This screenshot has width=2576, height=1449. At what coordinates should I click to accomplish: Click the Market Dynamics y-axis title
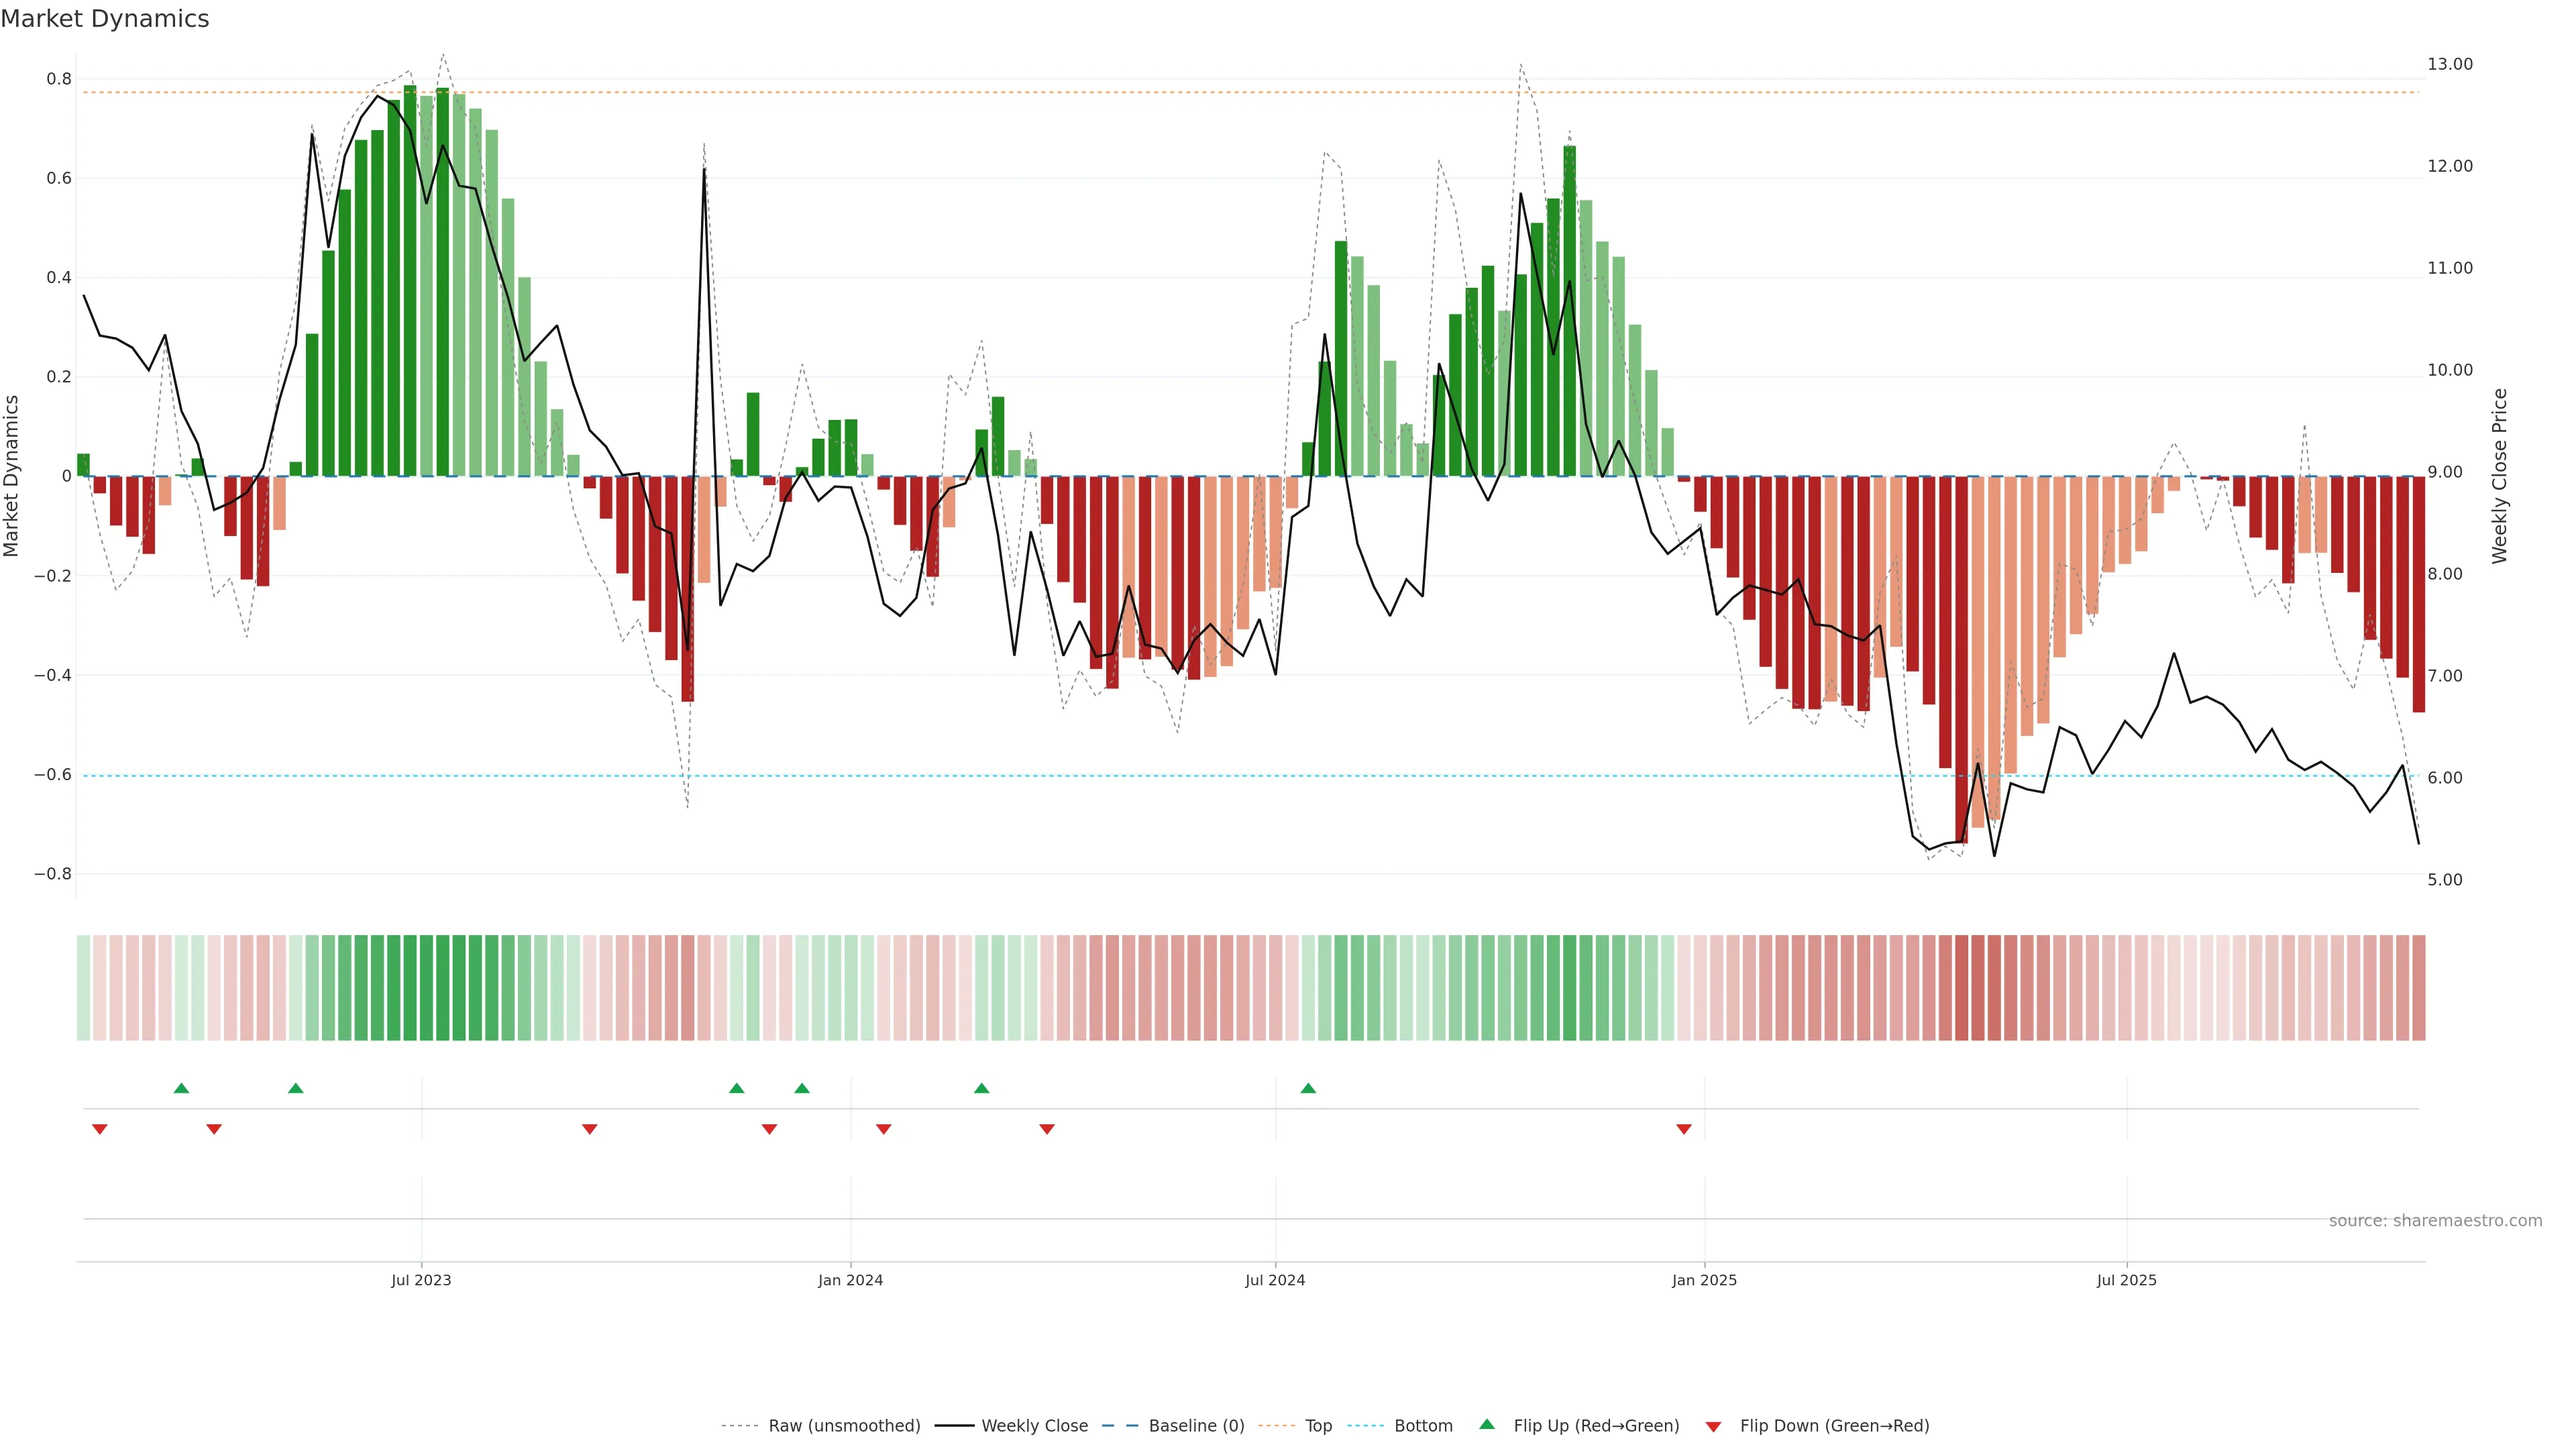pos(12,476)
